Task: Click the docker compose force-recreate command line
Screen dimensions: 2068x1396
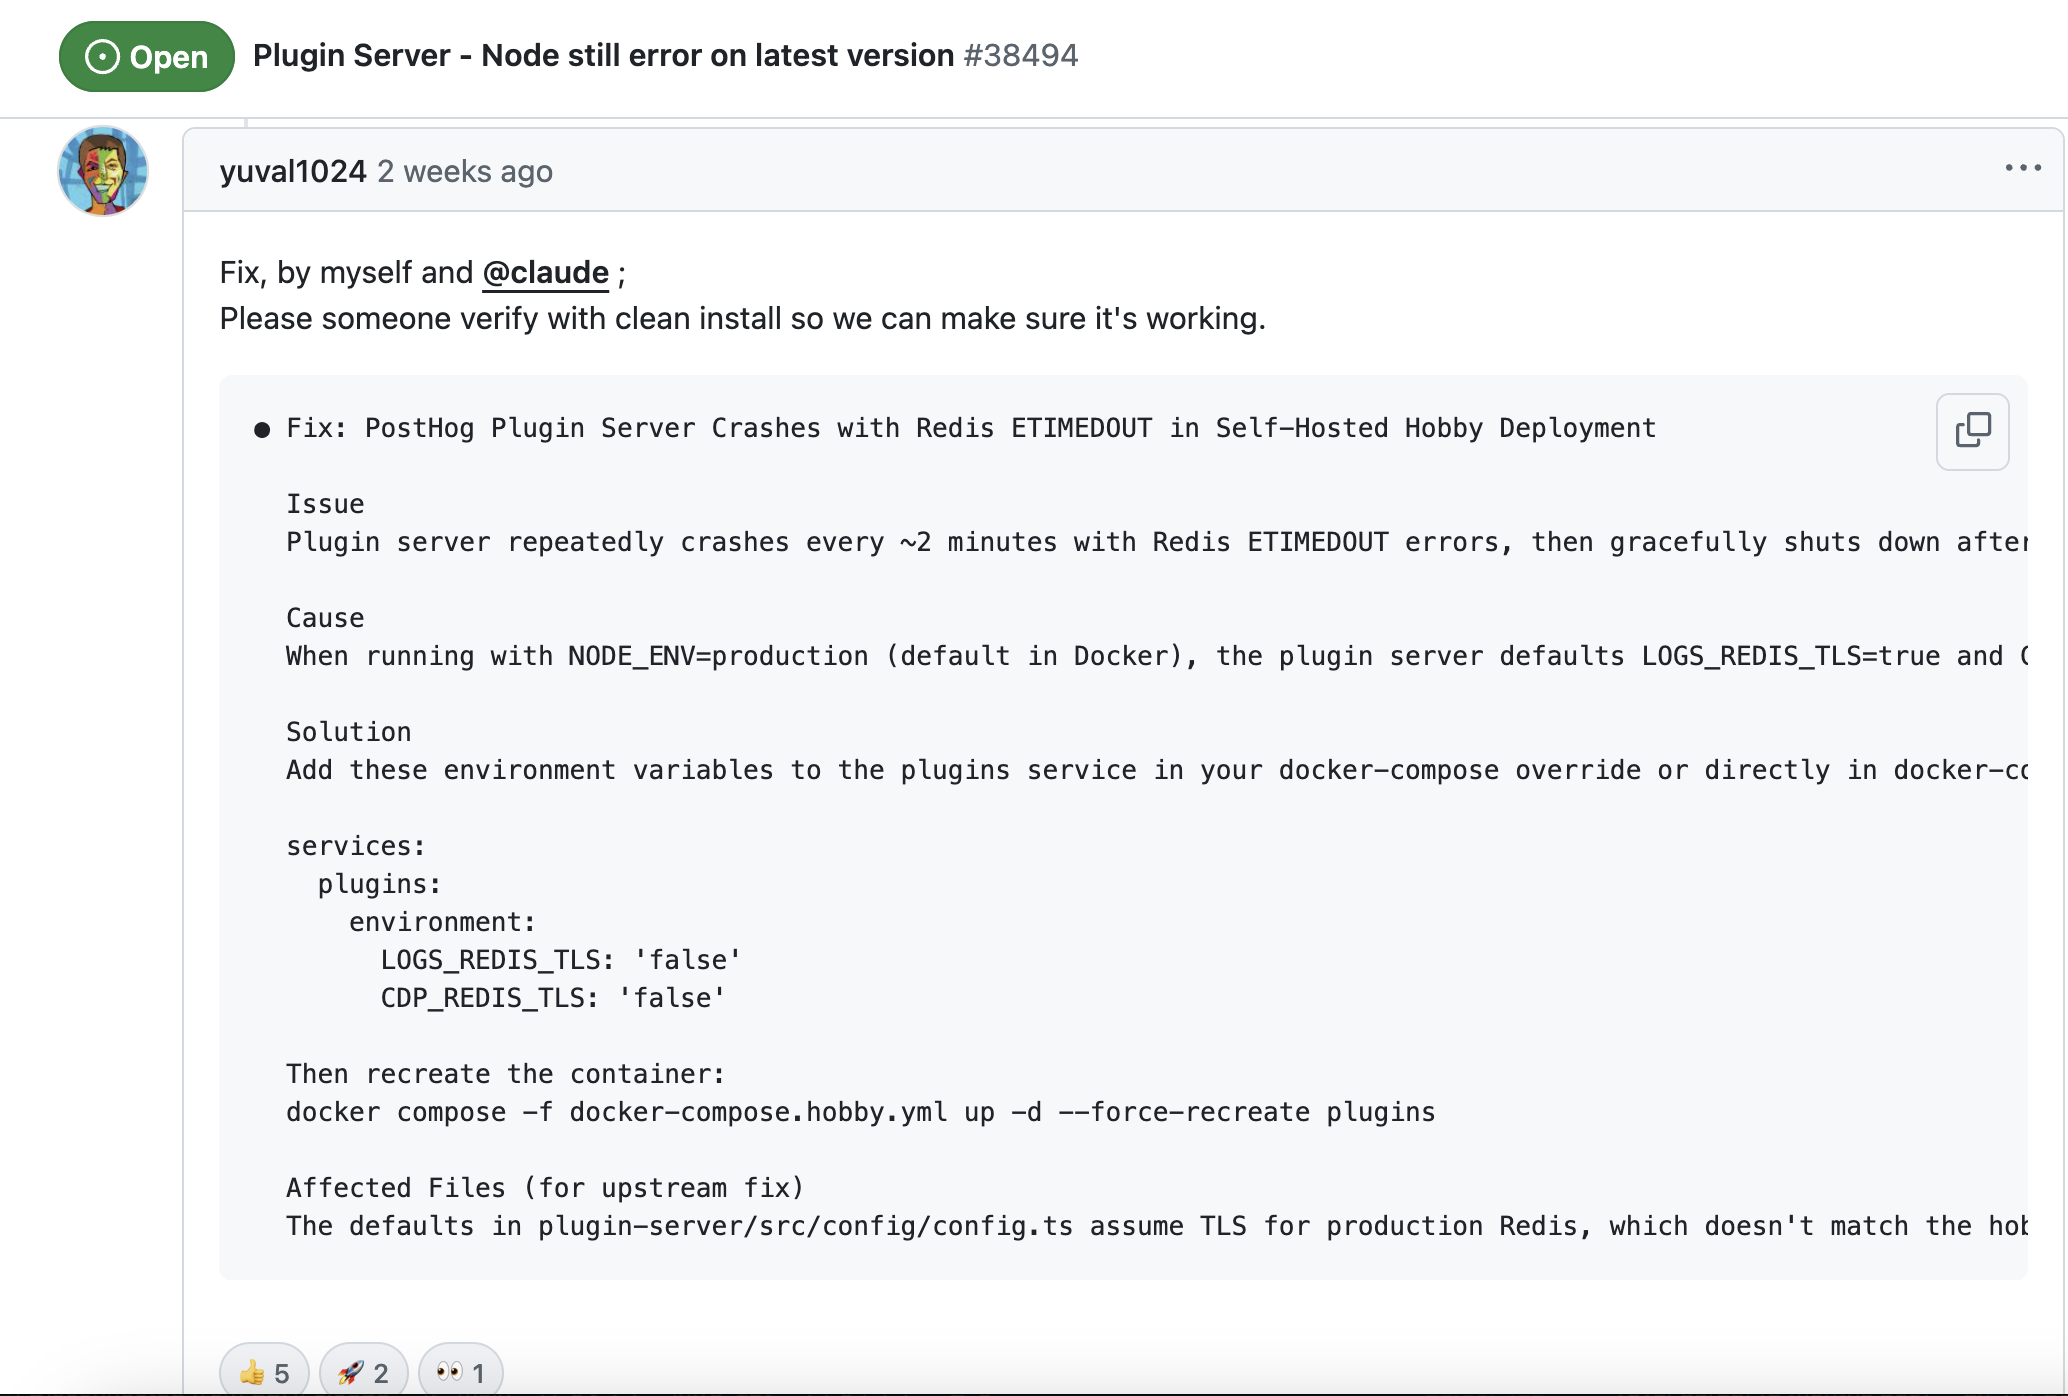Action: (860, 1112)
